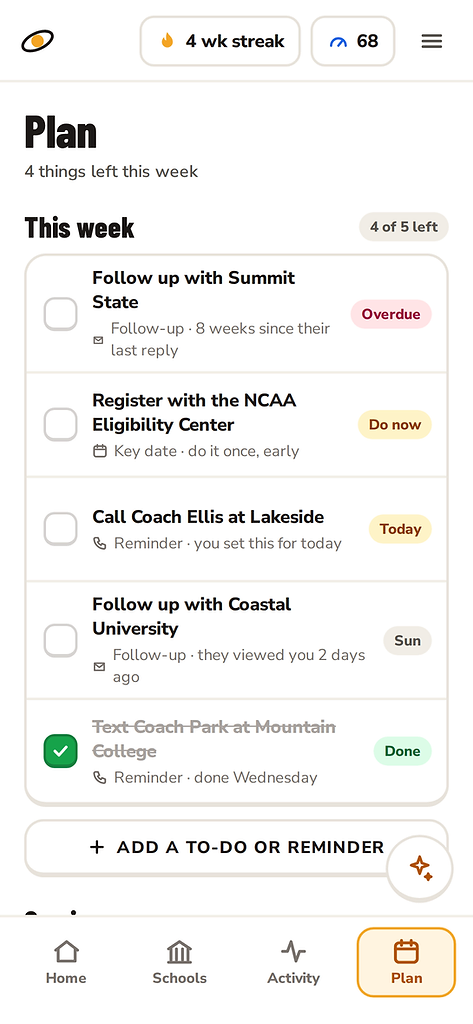Go to the Activity tab
Viewport: 473px width, 1024px height.
point(293,963)
